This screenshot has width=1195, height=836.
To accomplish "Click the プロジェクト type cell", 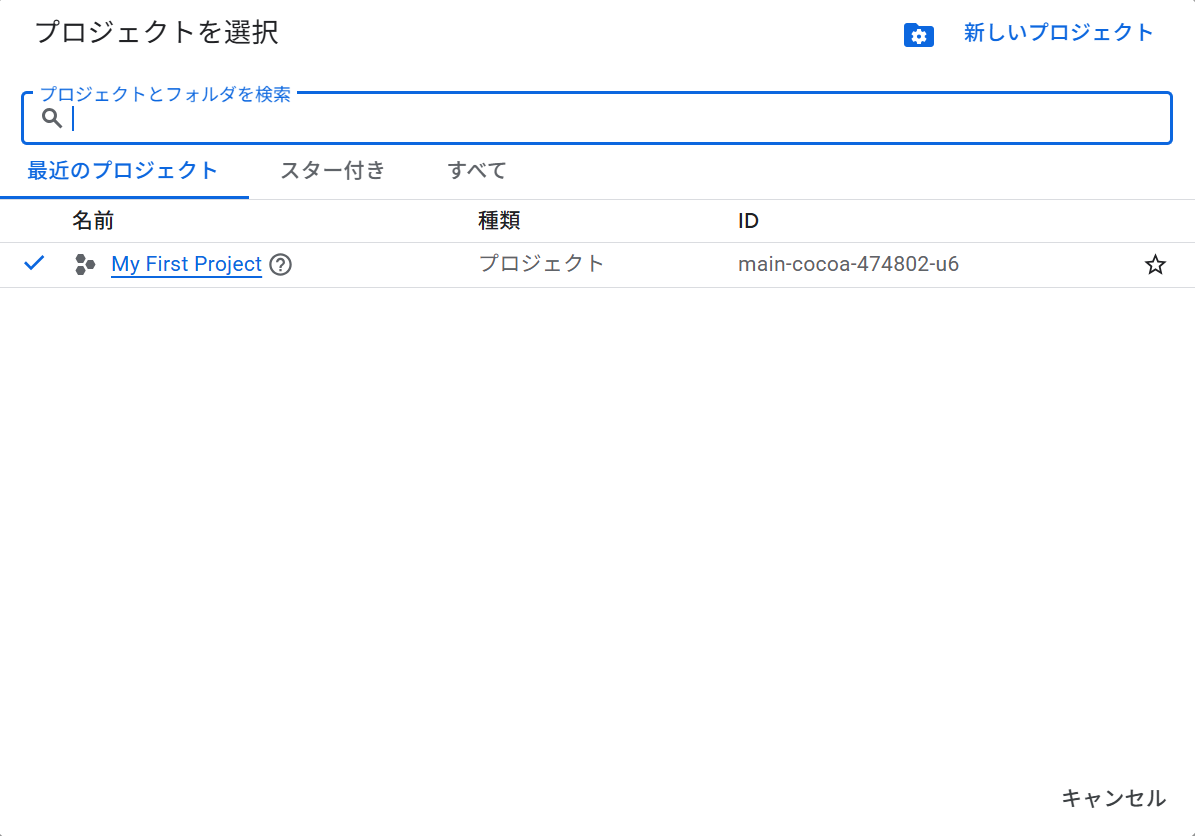I will 541,264.
